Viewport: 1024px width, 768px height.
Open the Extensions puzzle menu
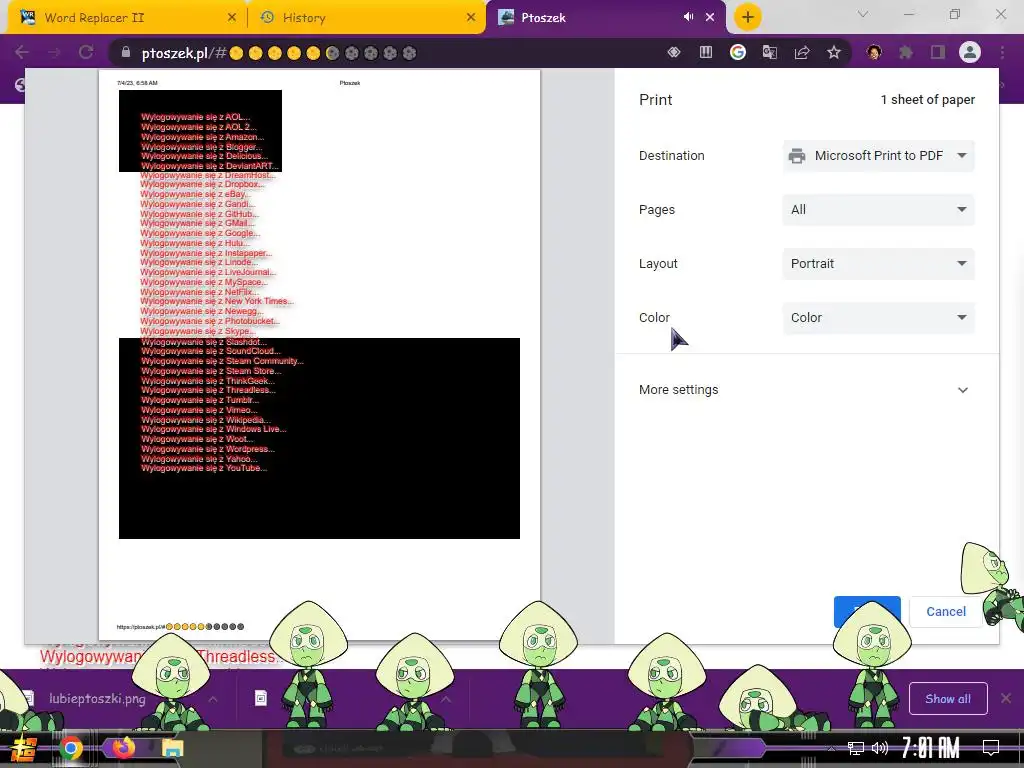tap(906, 52)
